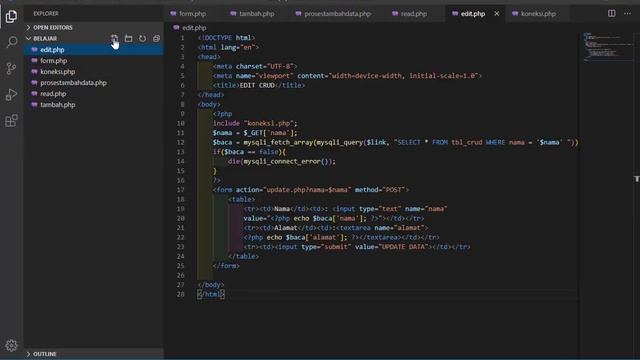This screenshot has height=360, width=640.
Task: Place cursor on the include "koneksi.php" line
Action: [255, 123]
